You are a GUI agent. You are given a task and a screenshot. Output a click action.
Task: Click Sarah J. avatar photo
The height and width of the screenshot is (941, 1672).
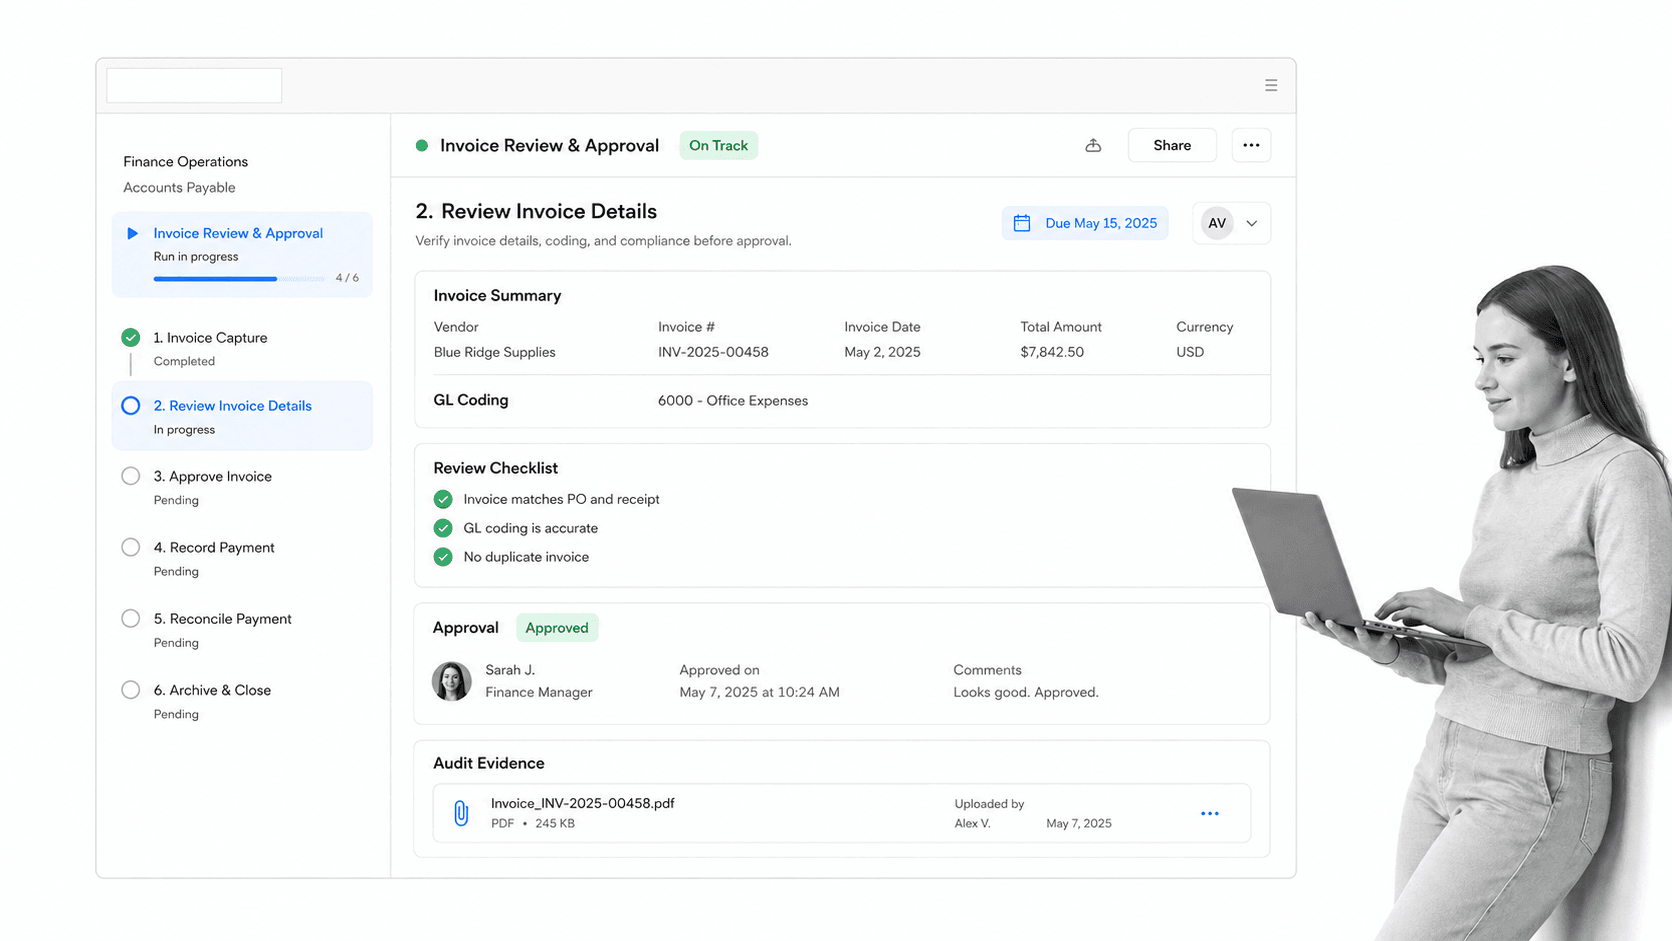click(x=452, y=681)
